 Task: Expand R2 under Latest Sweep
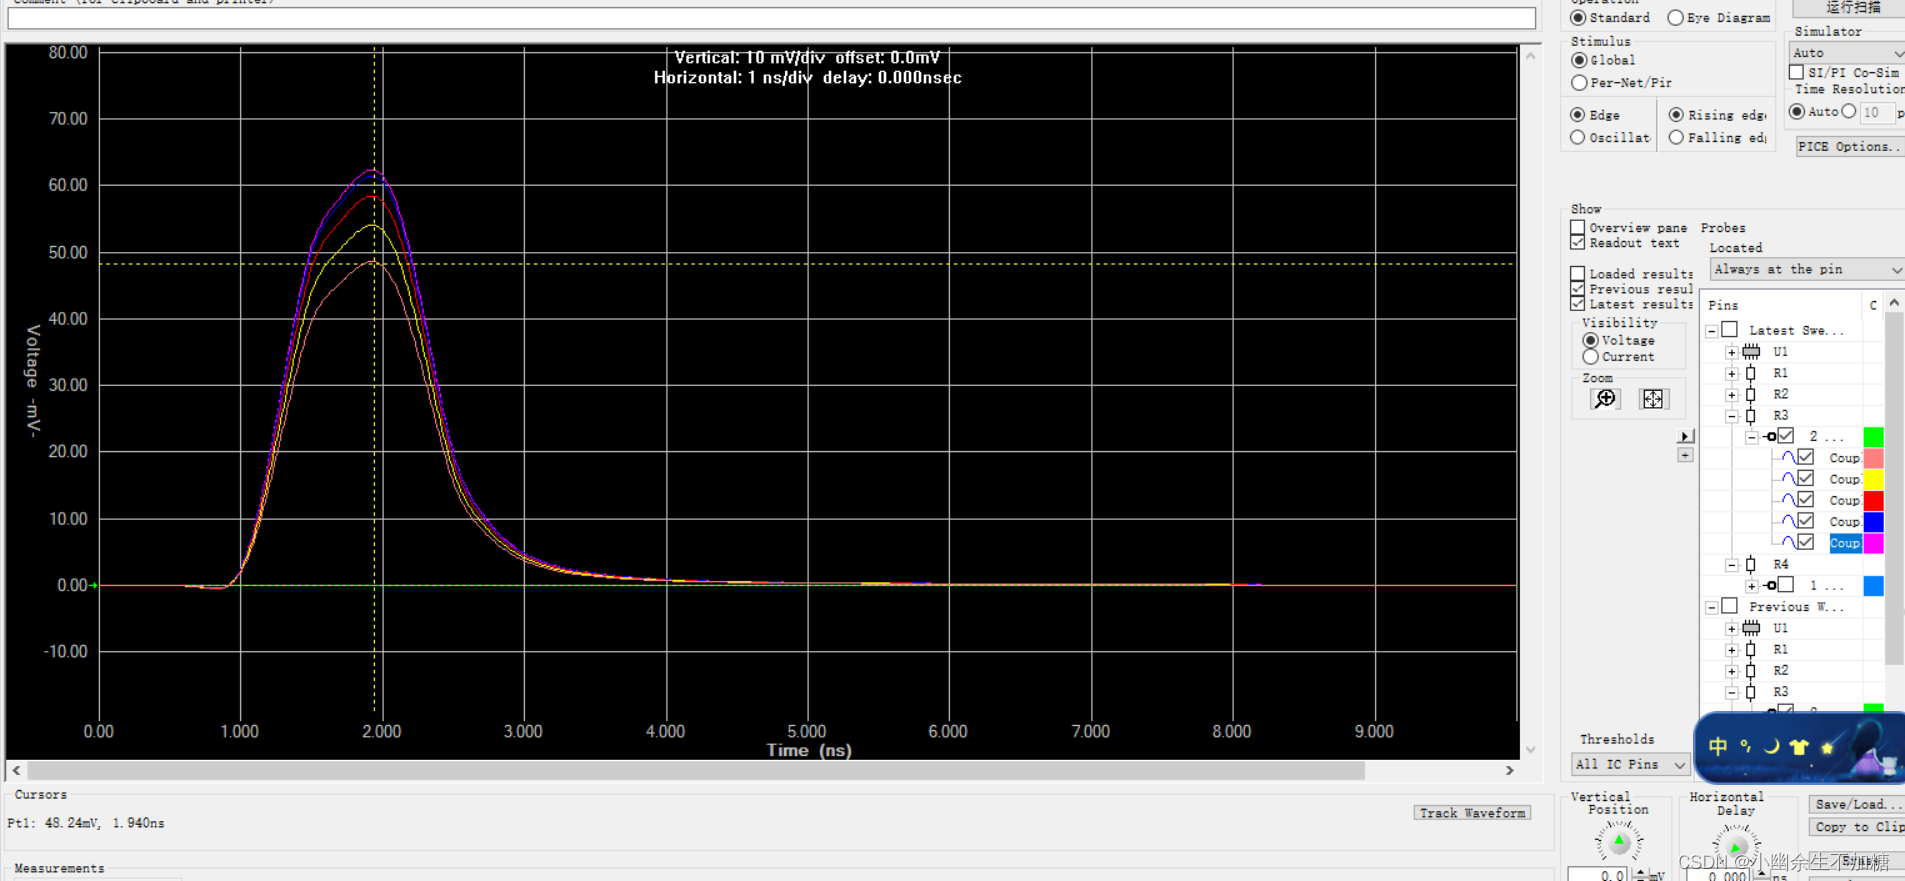[x=1731, y=394]
